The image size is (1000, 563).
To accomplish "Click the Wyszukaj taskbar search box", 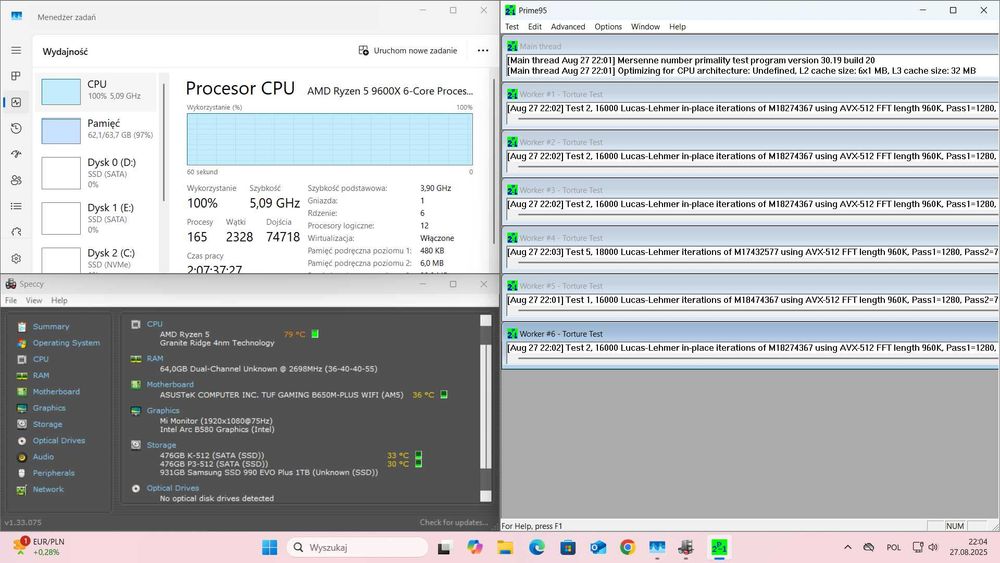I will coord(357,547).
